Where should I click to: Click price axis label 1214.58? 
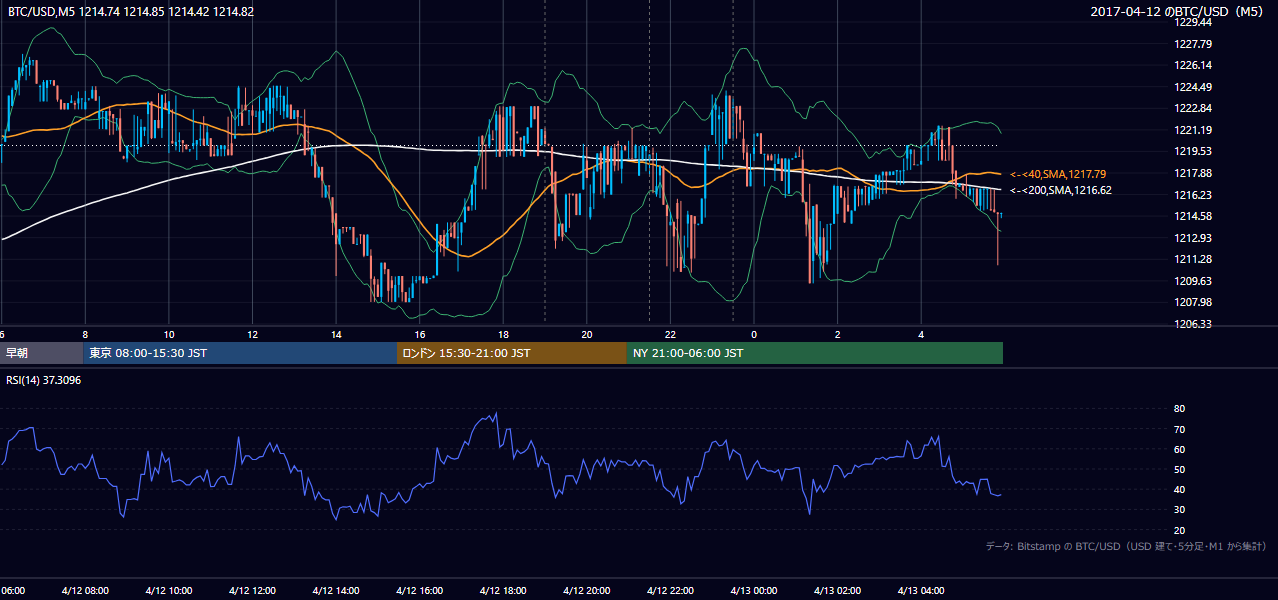coord(1194,216)
